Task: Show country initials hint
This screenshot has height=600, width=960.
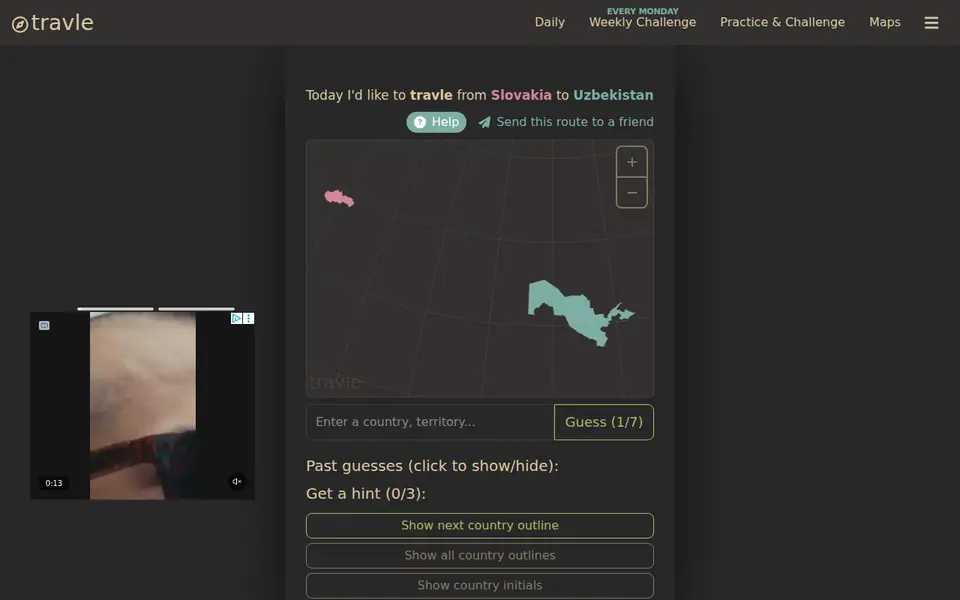Action: click(x=480, y=585)
